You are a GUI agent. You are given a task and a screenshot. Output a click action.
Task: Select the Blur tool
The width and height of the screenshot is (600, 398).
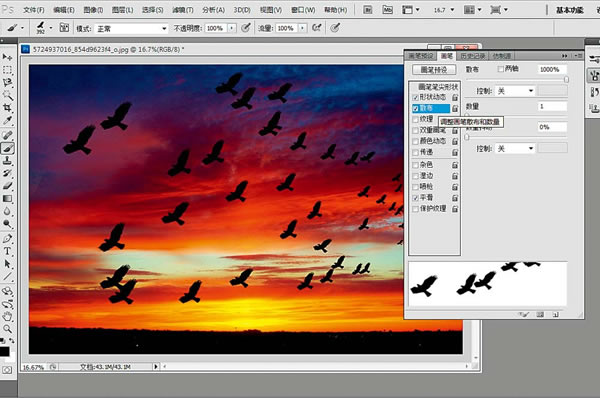coord(7,211)
